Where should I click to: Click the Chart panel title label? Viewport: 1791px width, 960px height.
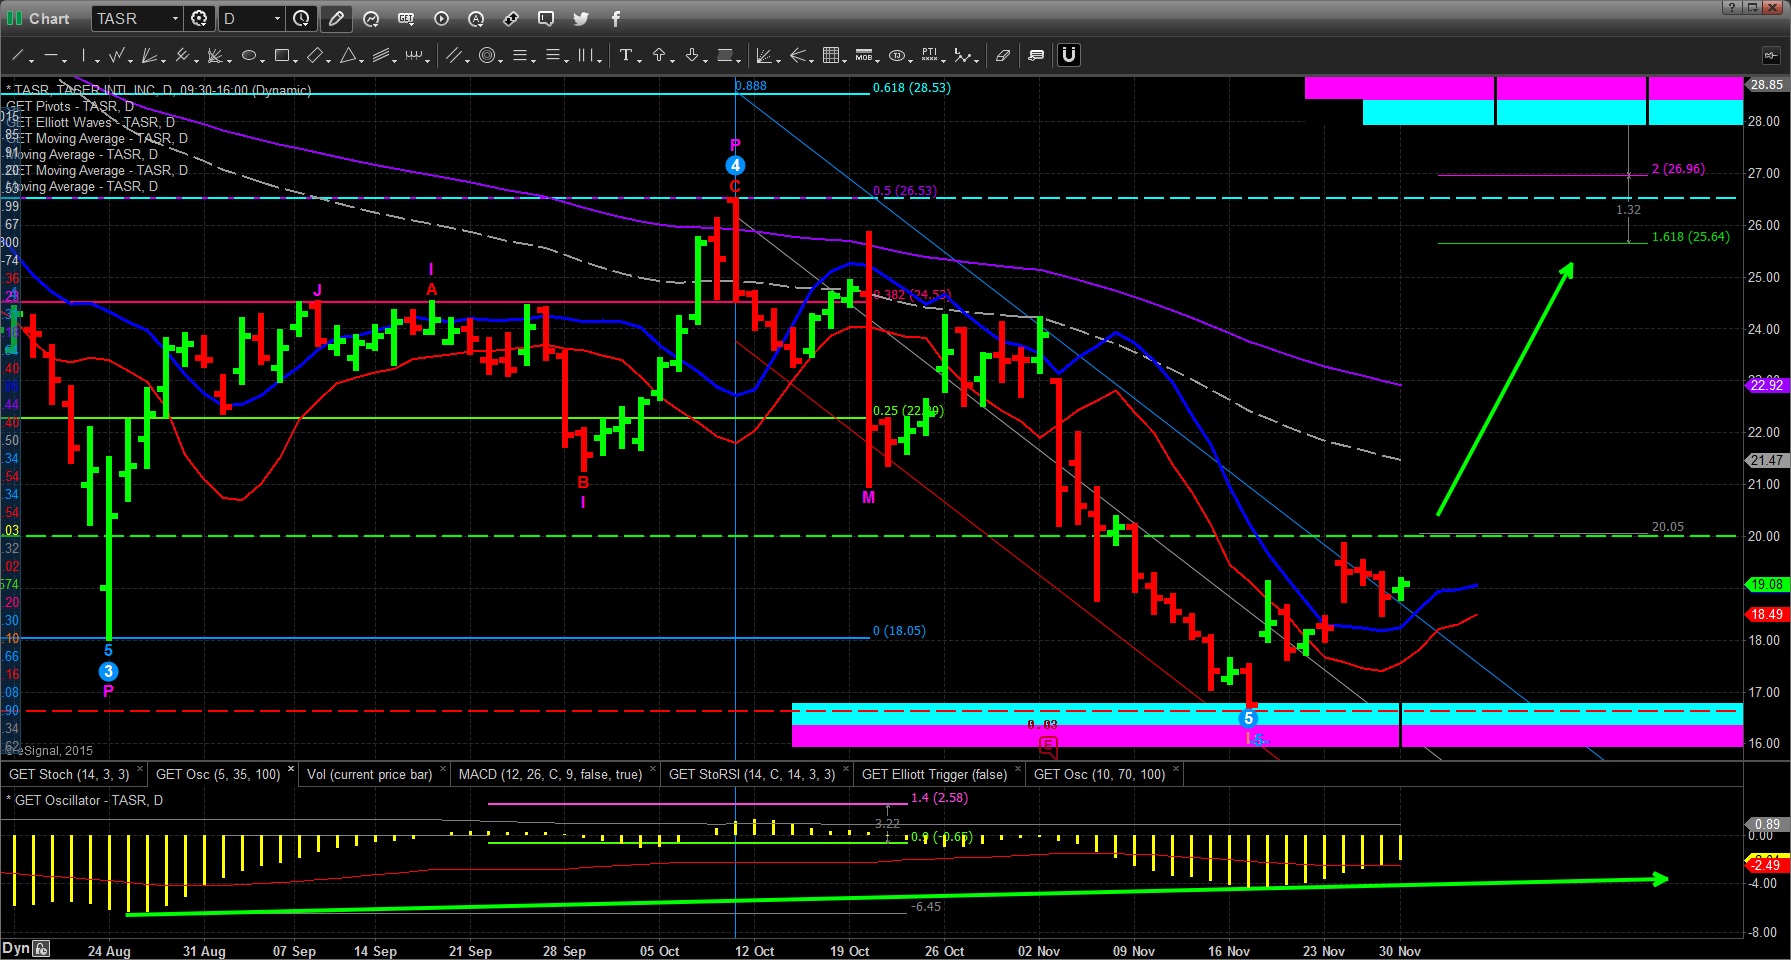coord(49,18)
